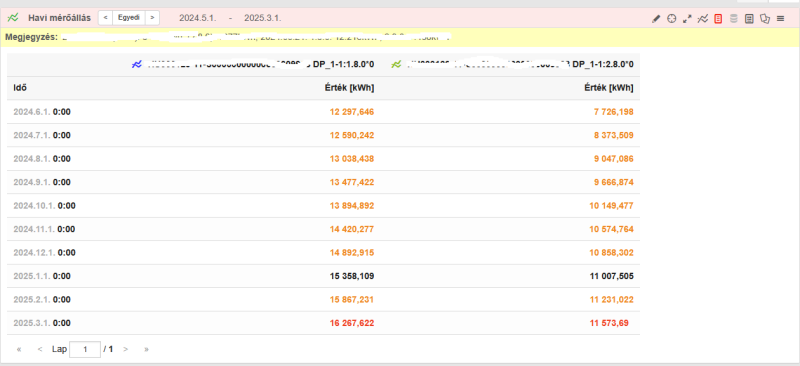Go to next period with > button
800x366 pixels.
click(152, 18)
